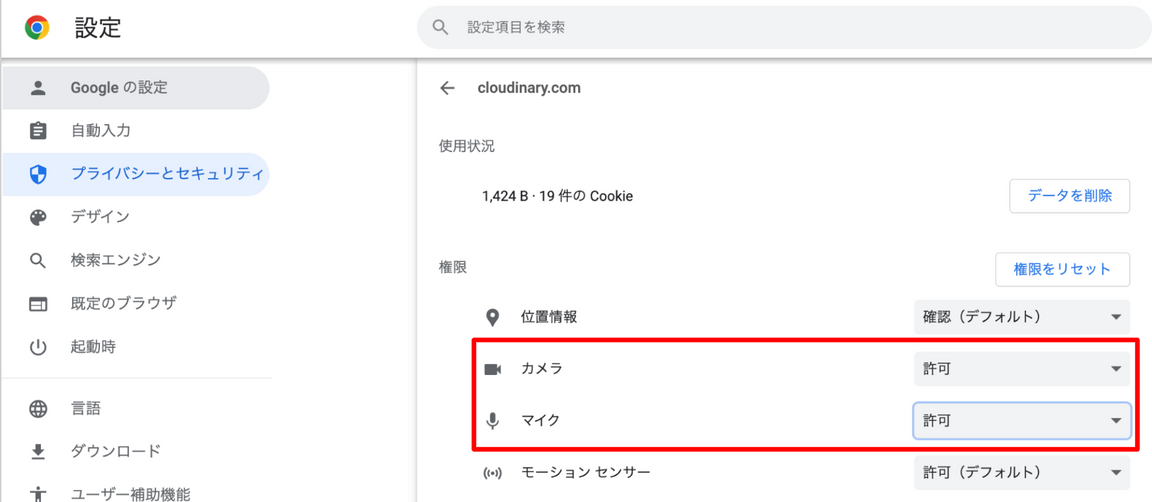The image size is (1152, 502).
Task: Click the 権限をリセット button
Action: click(1062, 269)
